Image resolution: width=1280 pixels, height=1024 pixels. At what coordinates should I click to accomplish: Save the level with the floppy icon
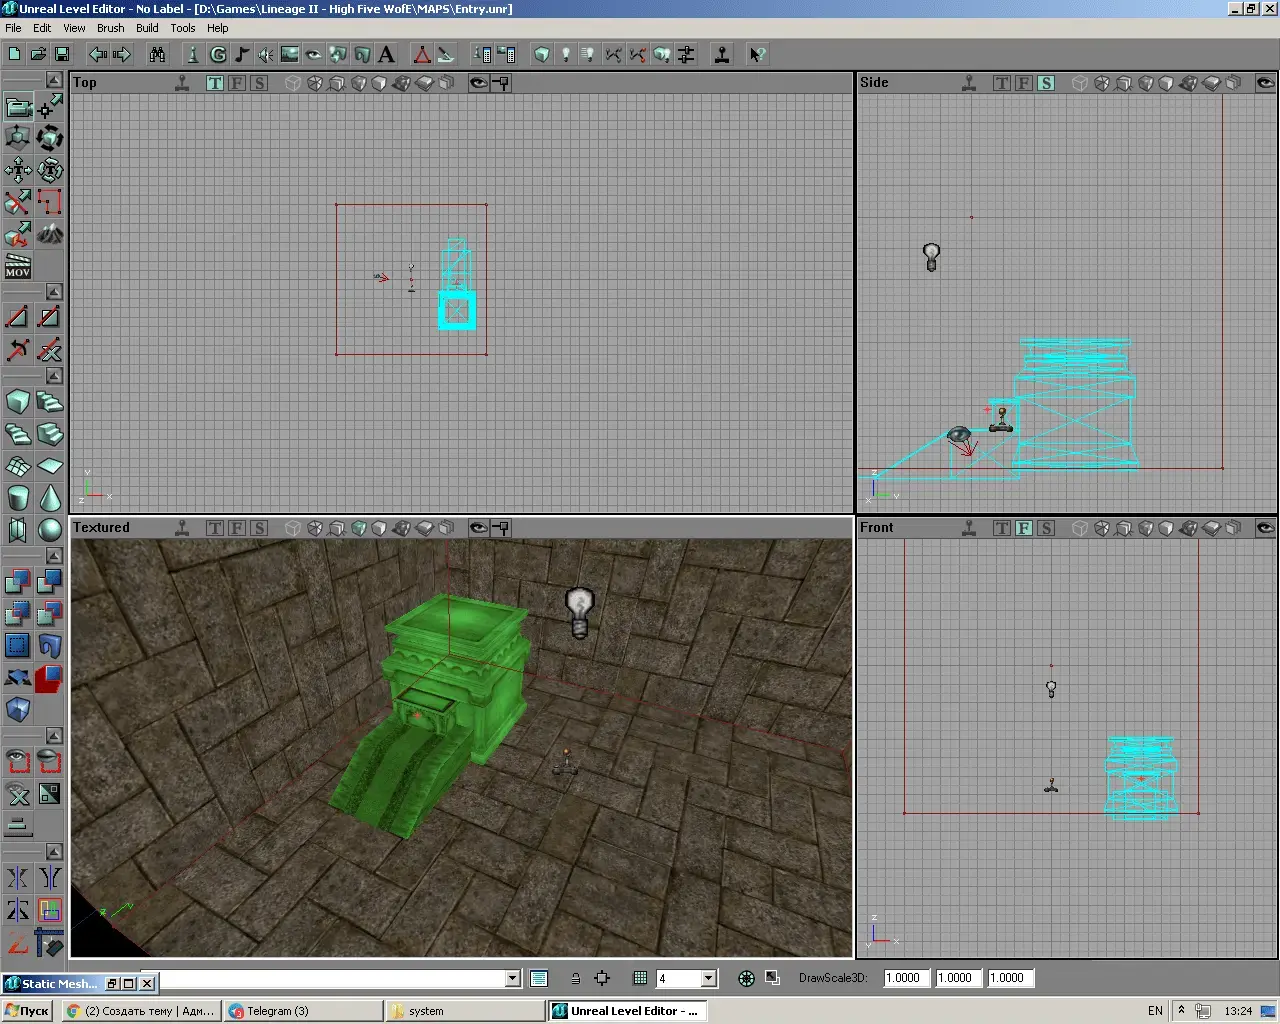62,55
